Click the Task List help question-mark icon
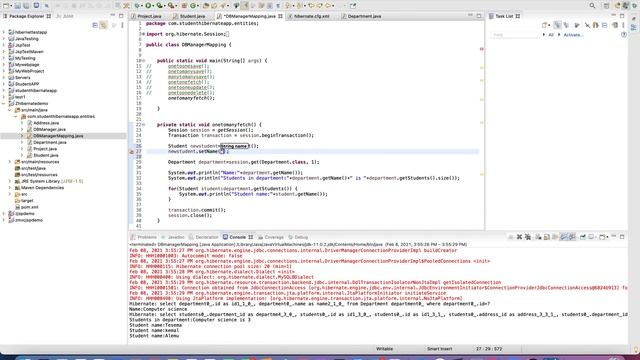The height and width of the screenshot is (360, 640). point(624,35)
